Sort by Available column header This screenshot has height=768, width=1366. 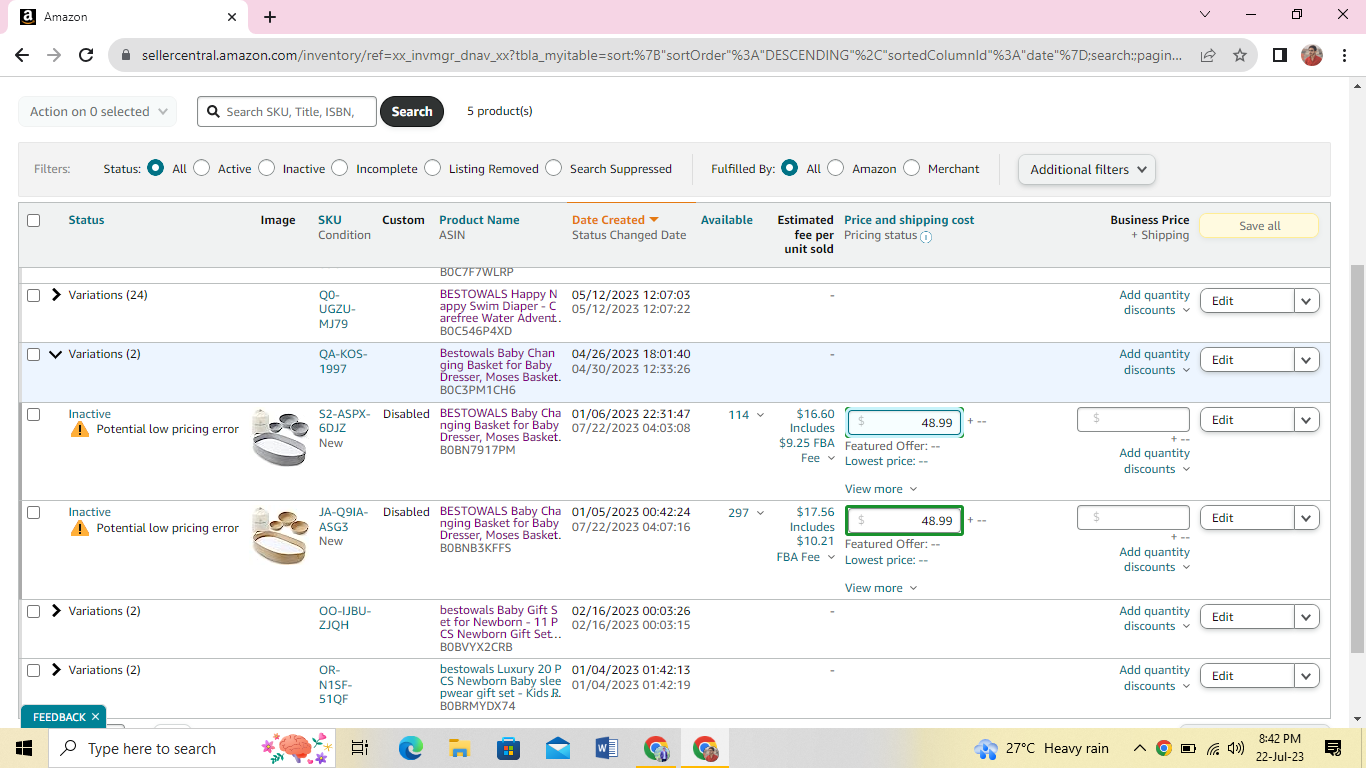click(x=727, y=220)
